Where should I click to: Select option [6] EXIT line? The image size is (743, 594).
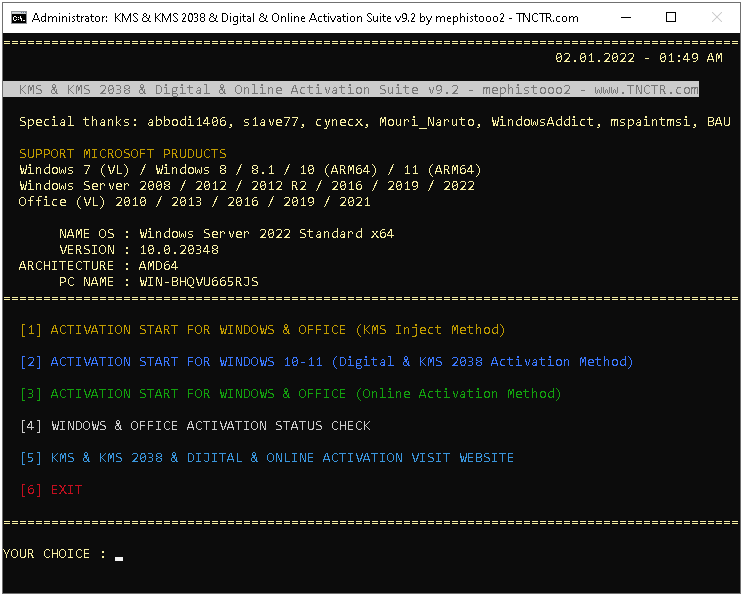tap(51, 490)
